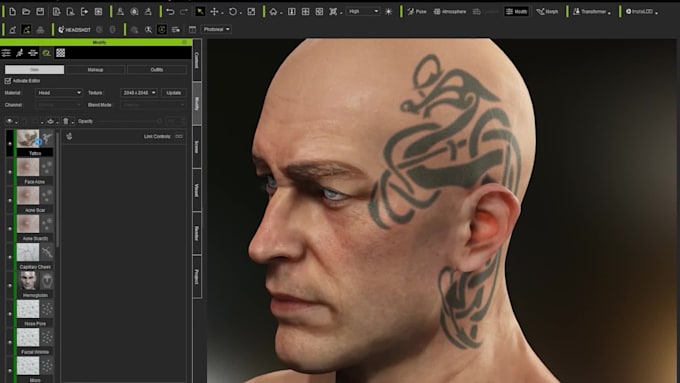Viewport: 680px width, 383px height.
Task: Click the merge layers icon
Action: (x=51, y=121)
